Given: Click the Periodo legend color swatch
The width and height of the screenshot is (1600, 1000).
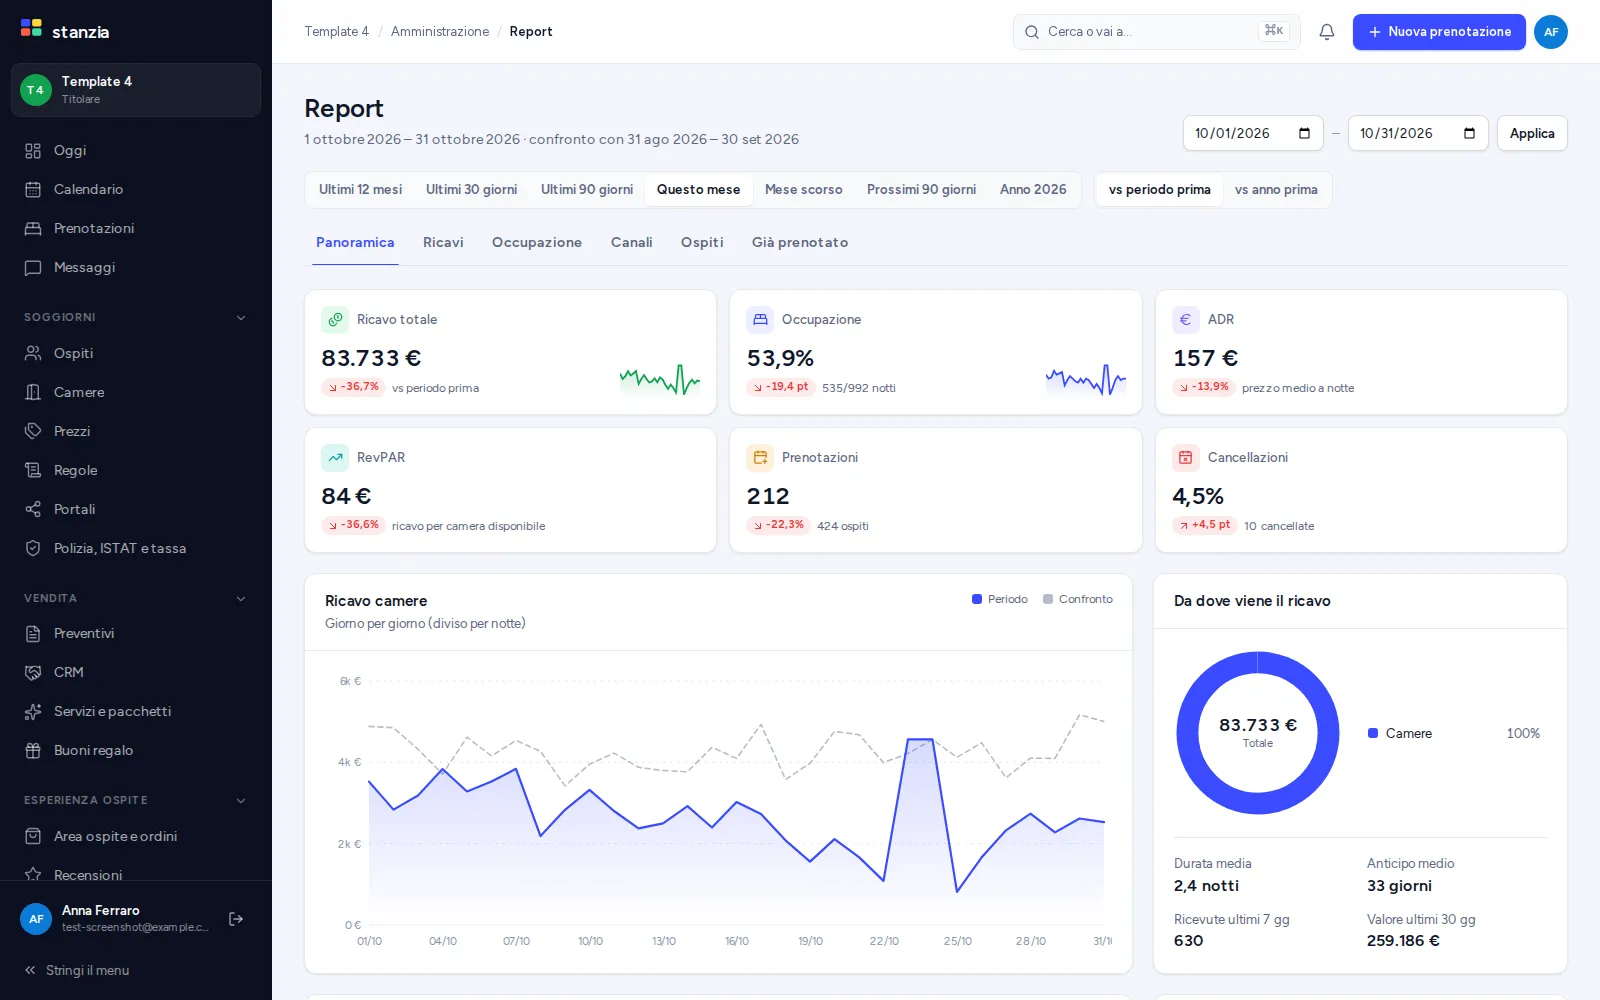Looking at the screenshot, I should 977,599.
